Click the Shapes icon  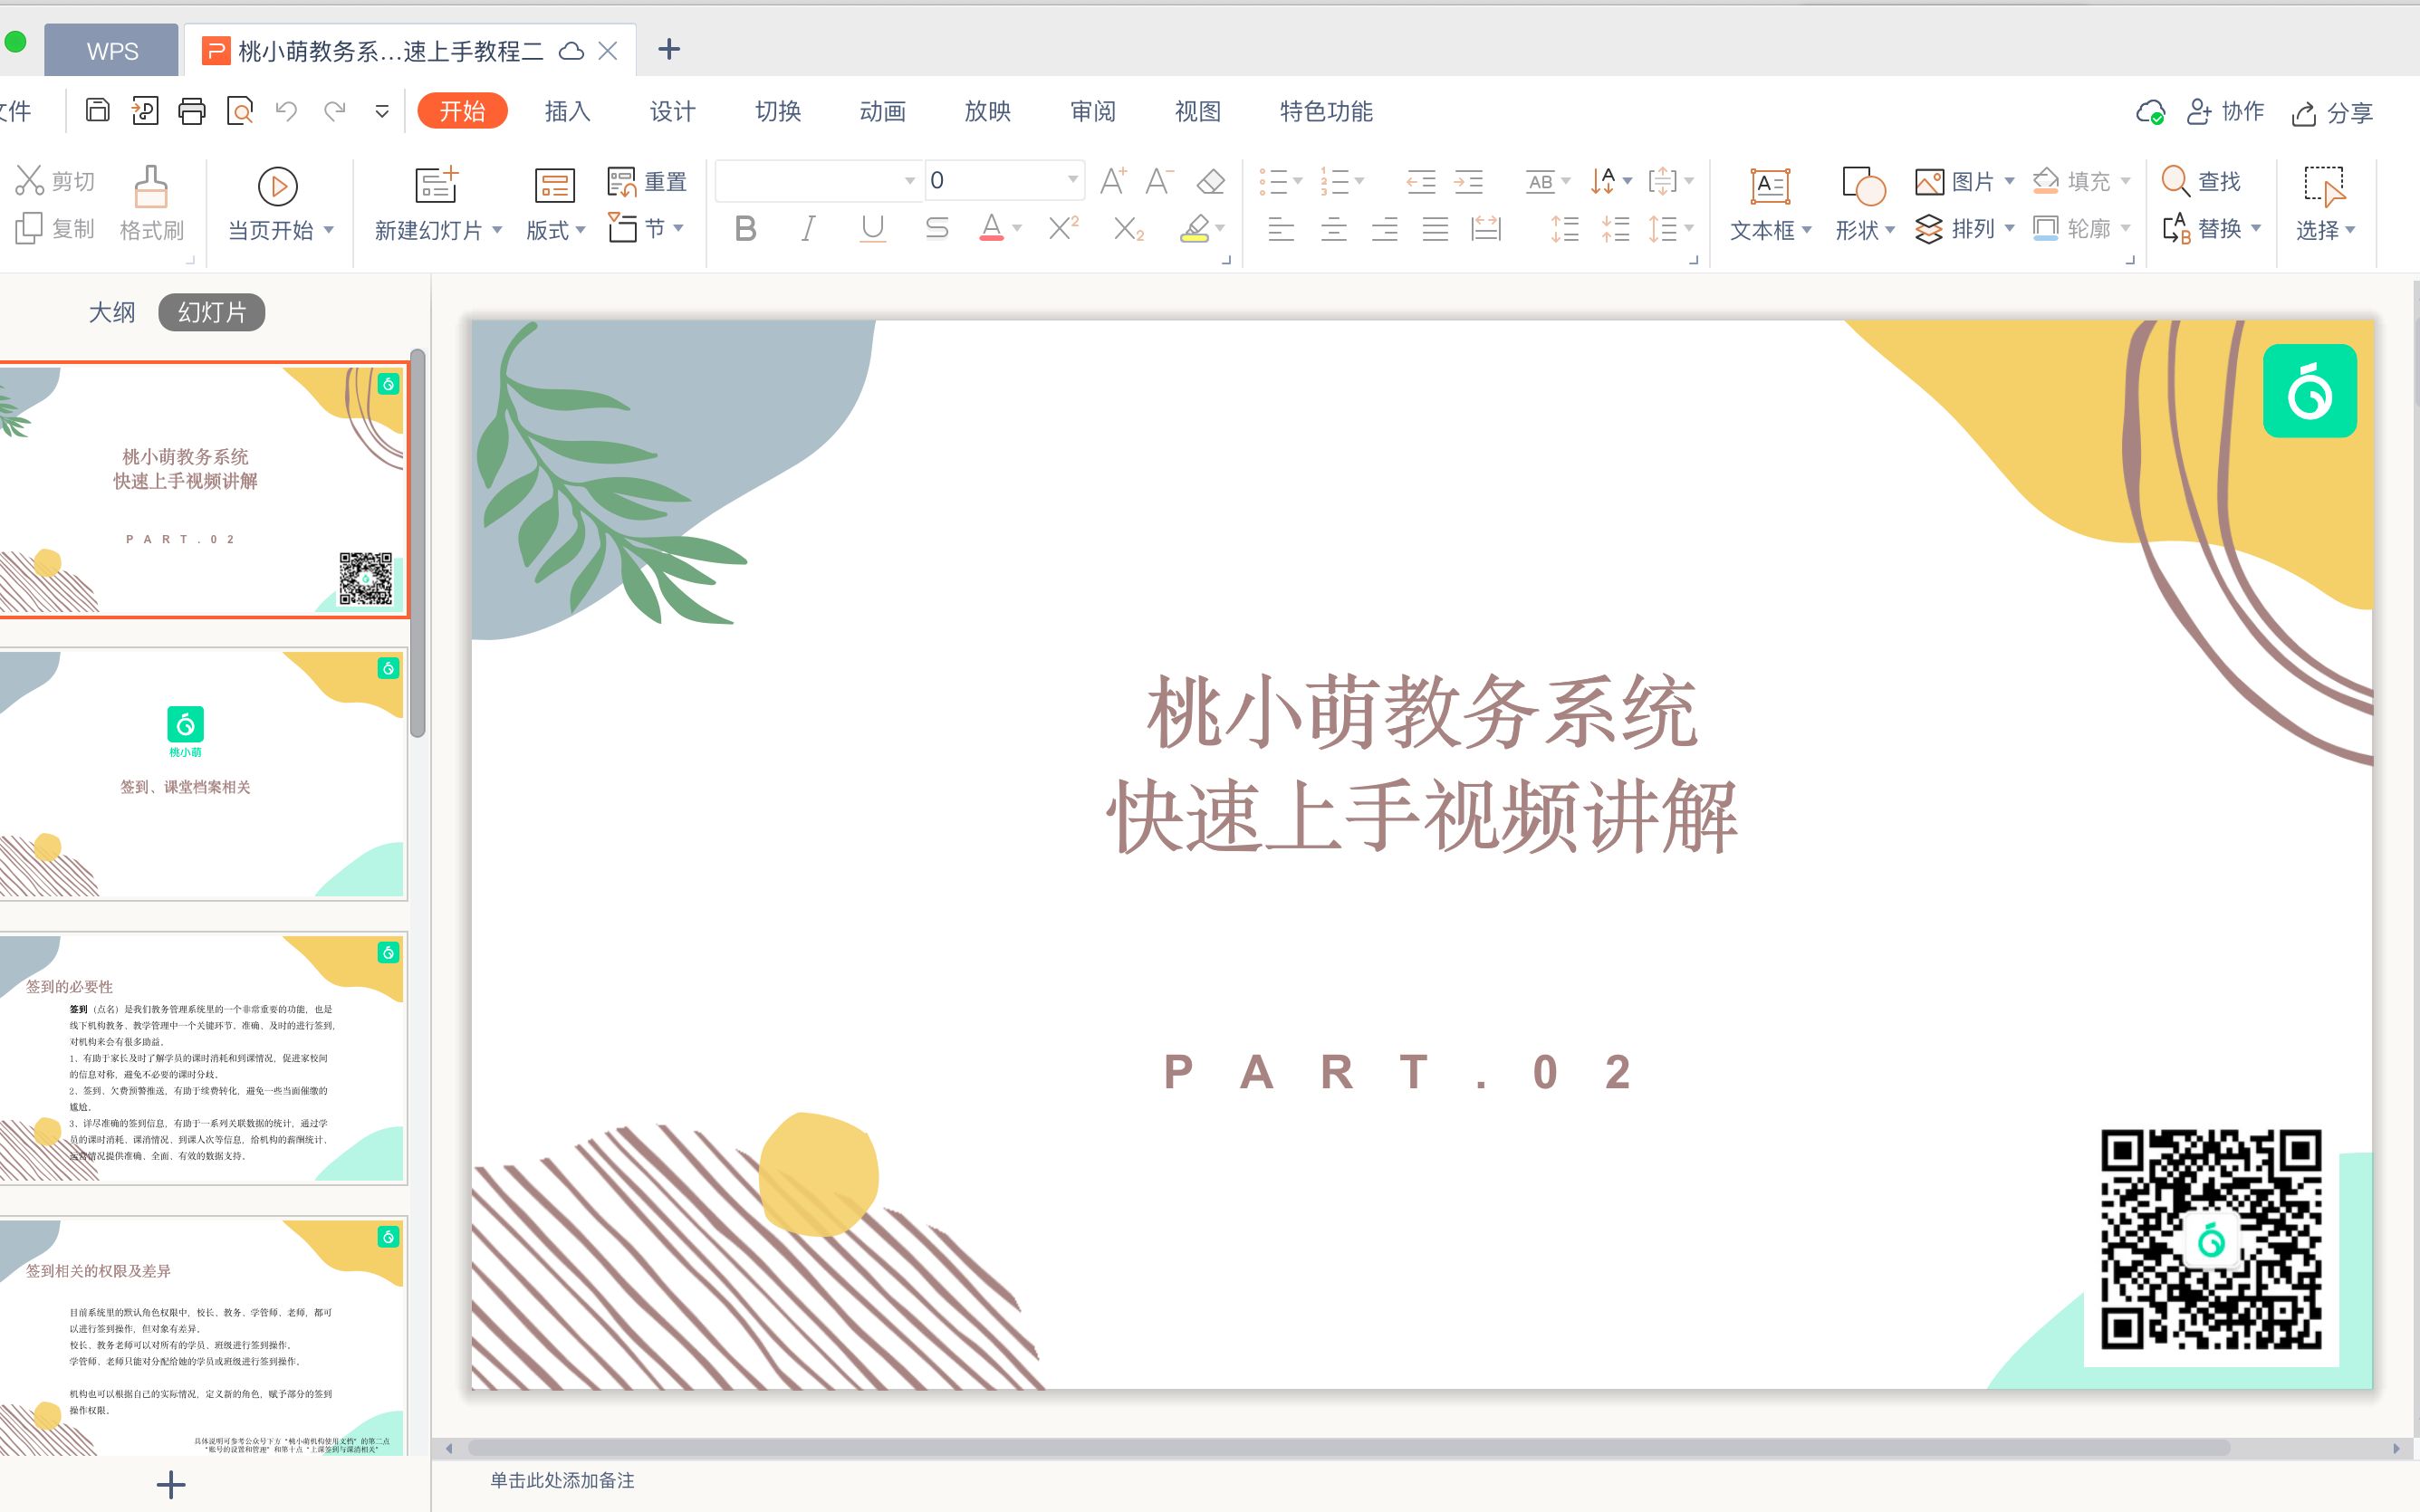coord(1863,186)
